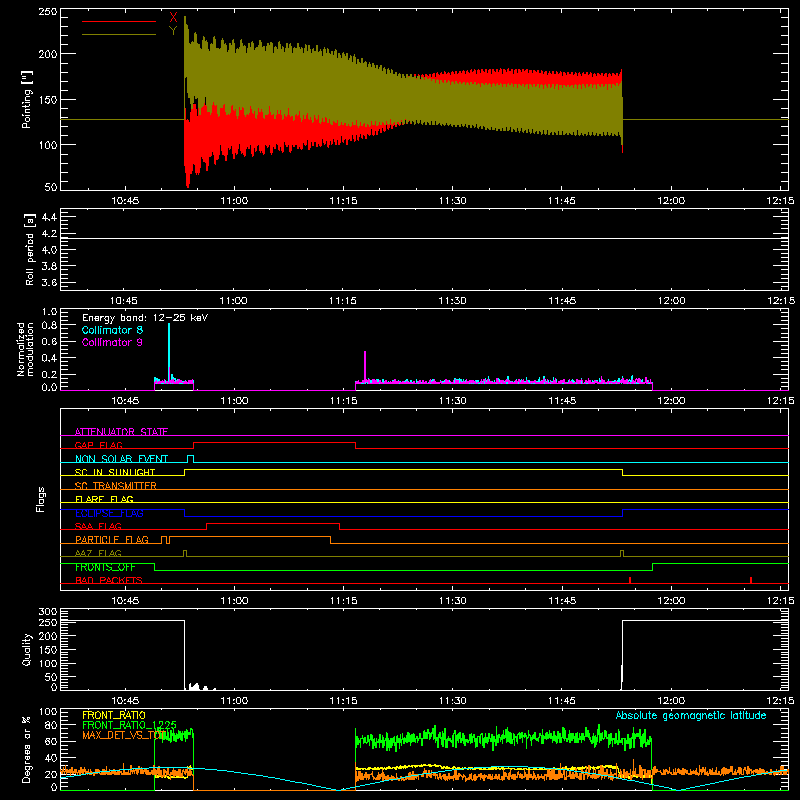The image size is (800, 800).
Task: Select the SC_TRANSMITTER flag label
Action: pyautogui.click(x=116, y=486)
